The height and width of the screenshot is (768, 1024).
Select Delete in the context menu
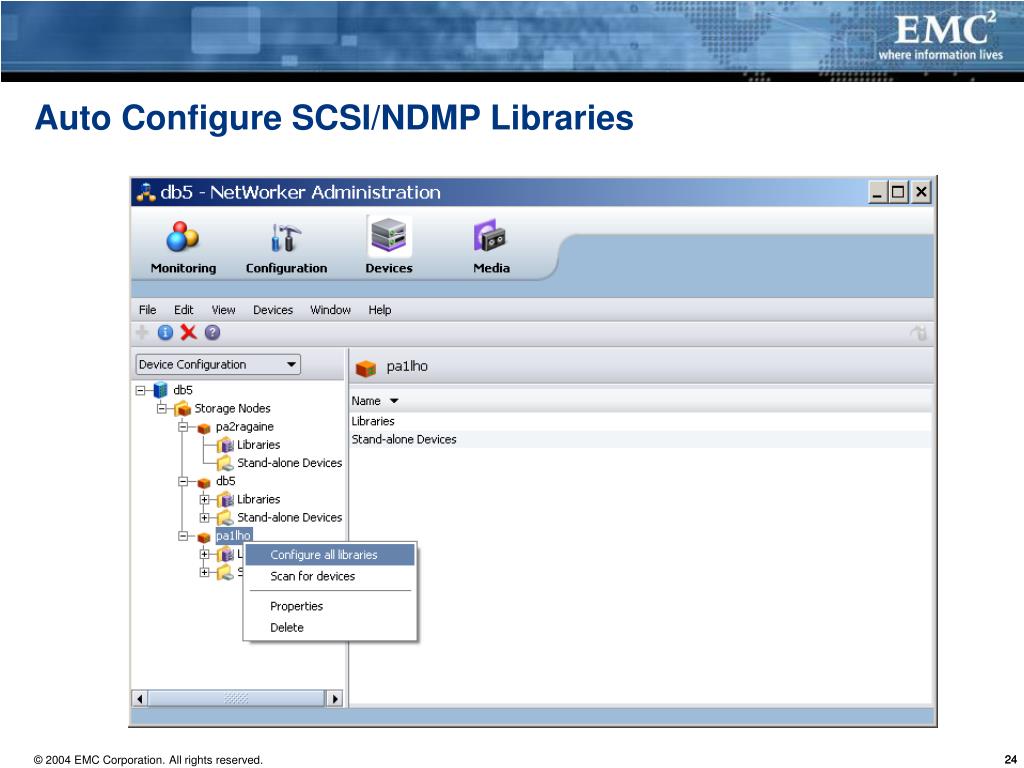pos(330,628)
